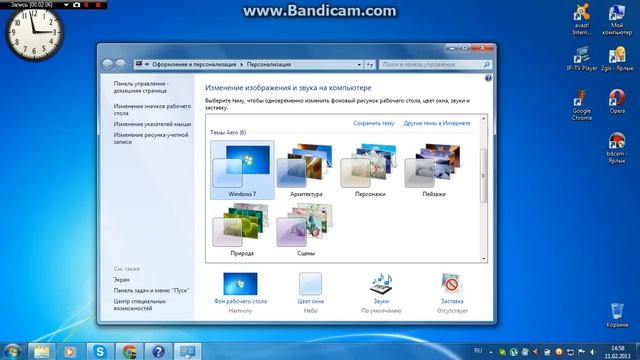The height and width of the screenshot is (360, 640).
Task: Select the Сцены theme
Action: (x=306, y=230)
